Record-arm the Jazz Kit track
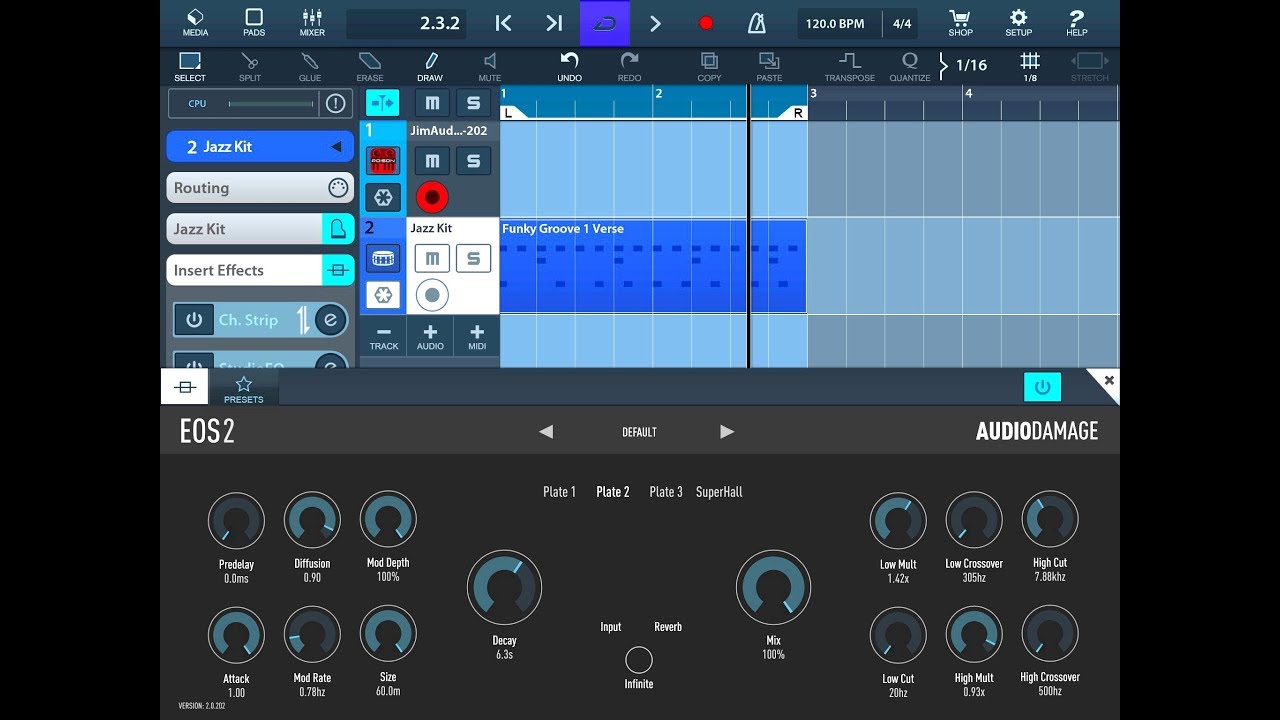This screenshot has height=720, width=1280. [432, 295]
